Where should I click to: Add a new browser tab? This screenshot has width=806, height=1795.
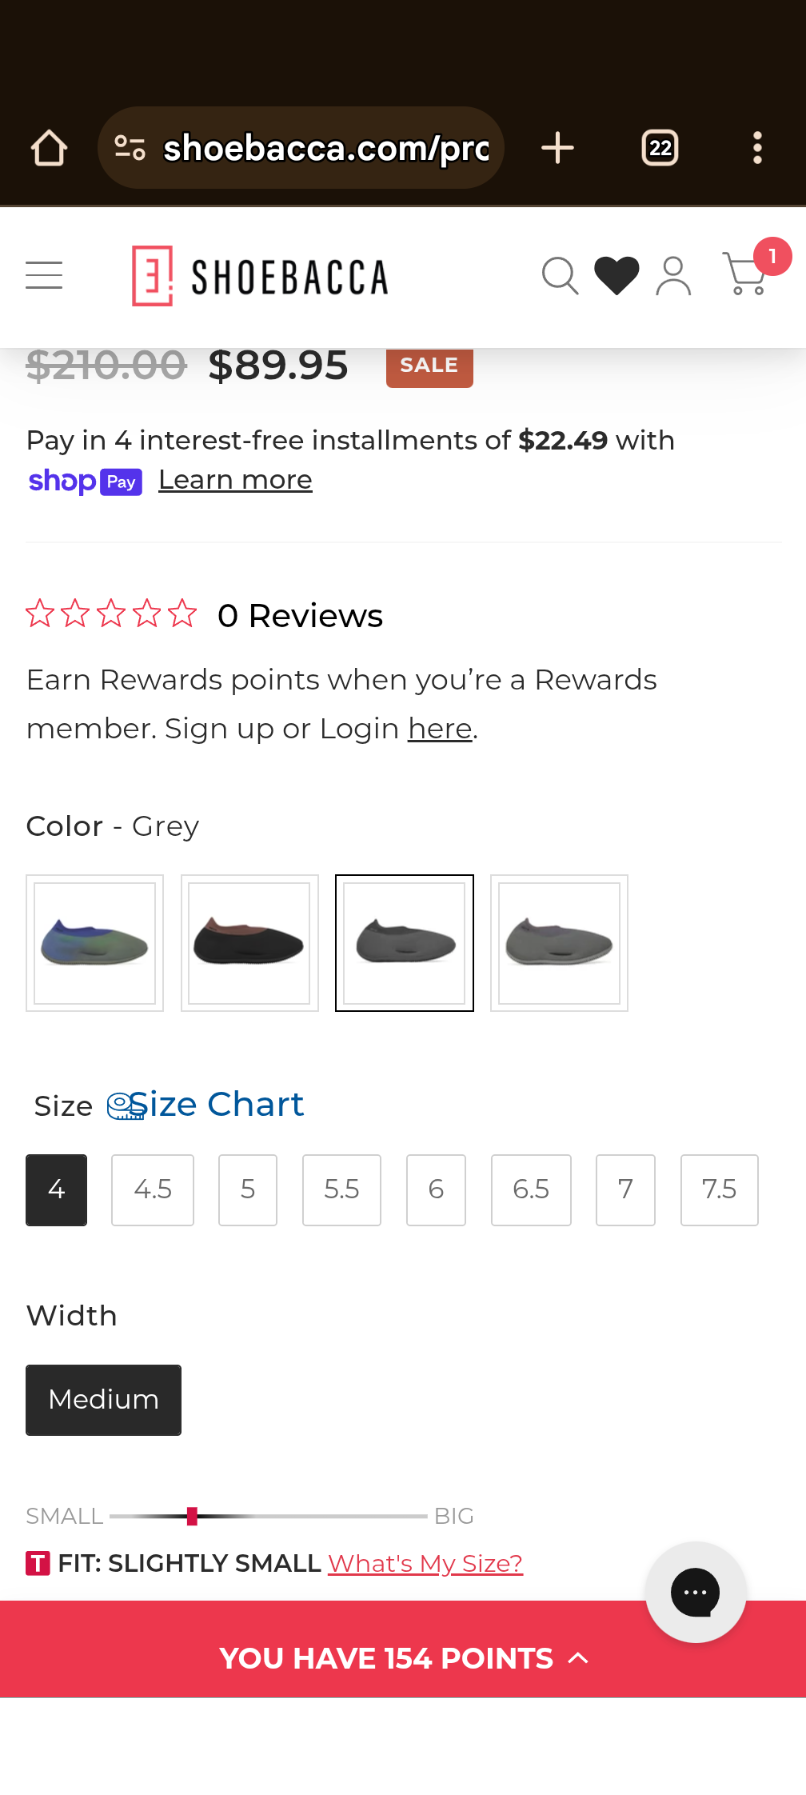tap(557, 149)
